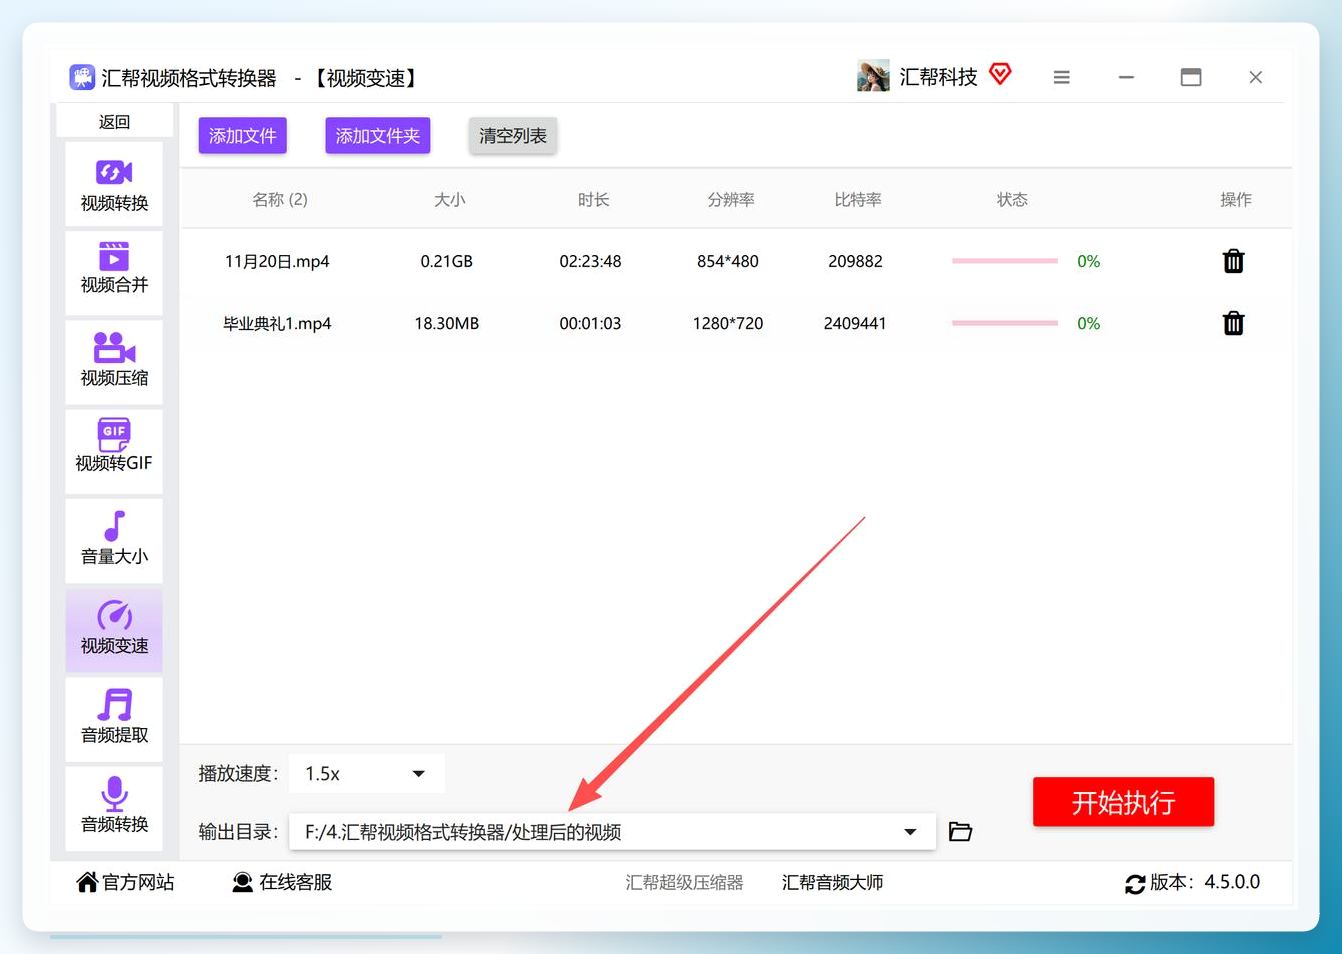The height and width of the screenshot is (954, 1342).
Task: Click the user avatar picture
Action: coord(873,76)
